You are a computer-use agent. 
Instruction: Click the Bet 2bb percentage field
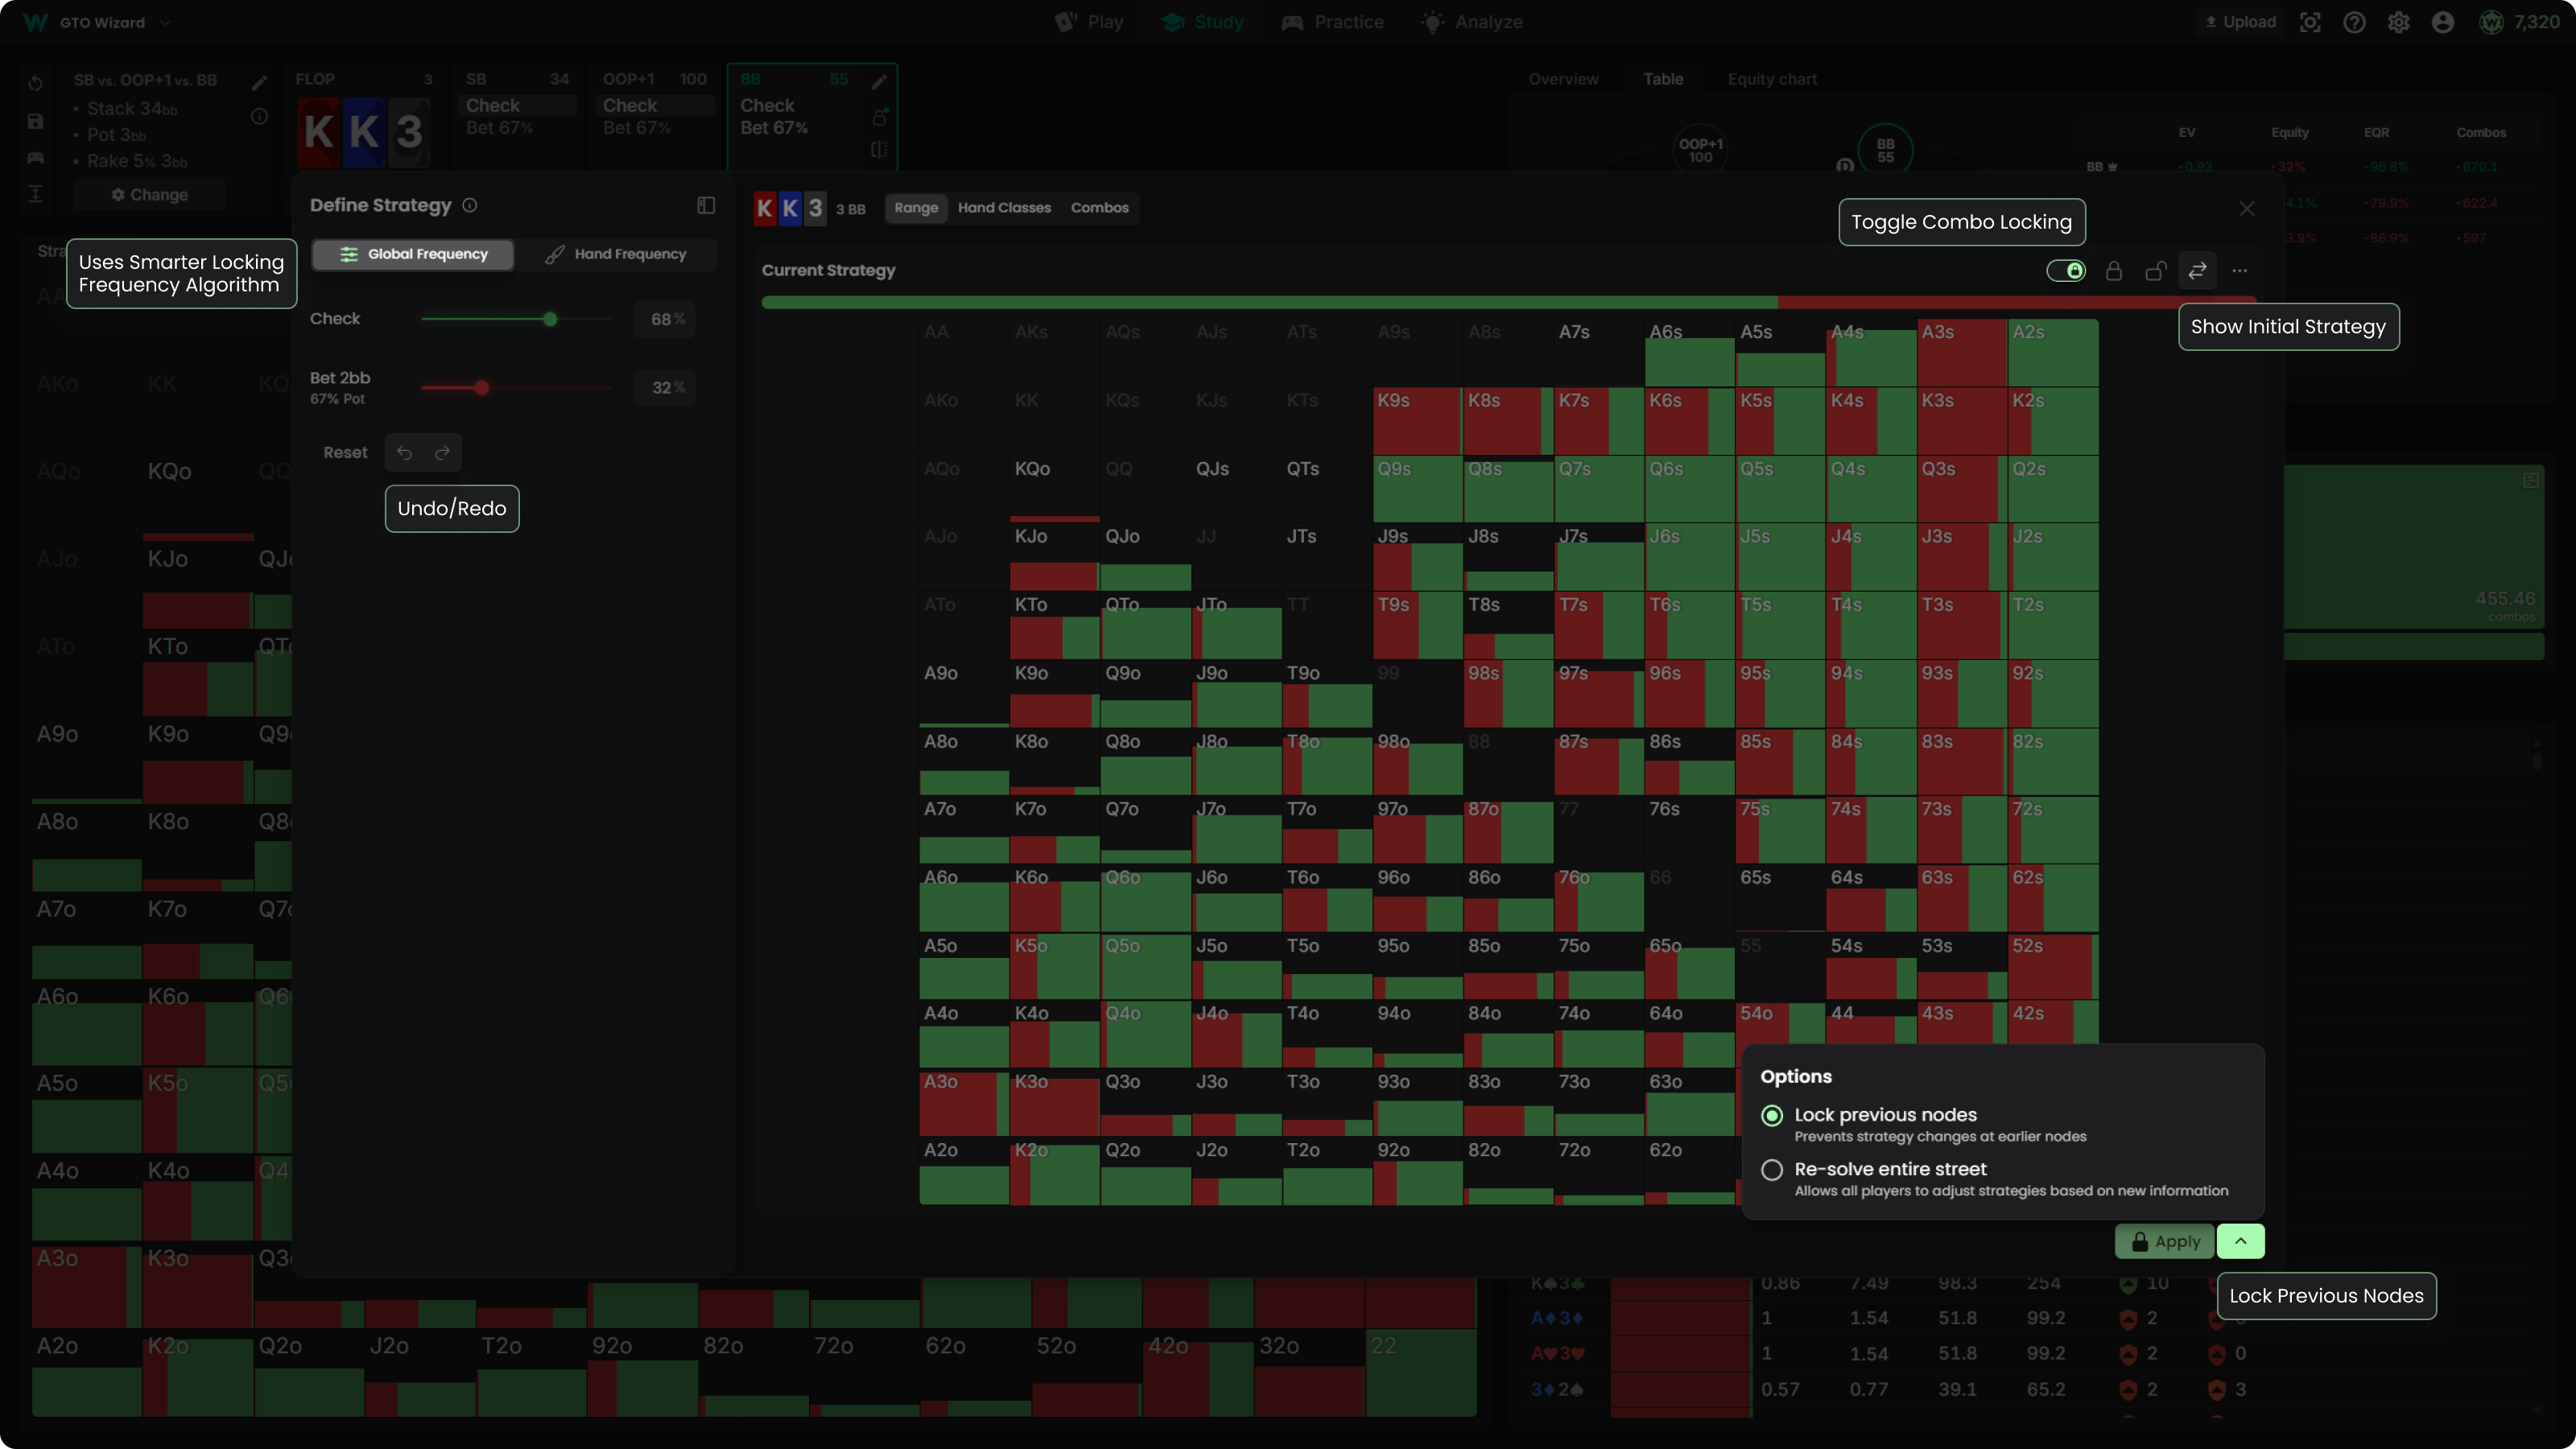point(665,388)
